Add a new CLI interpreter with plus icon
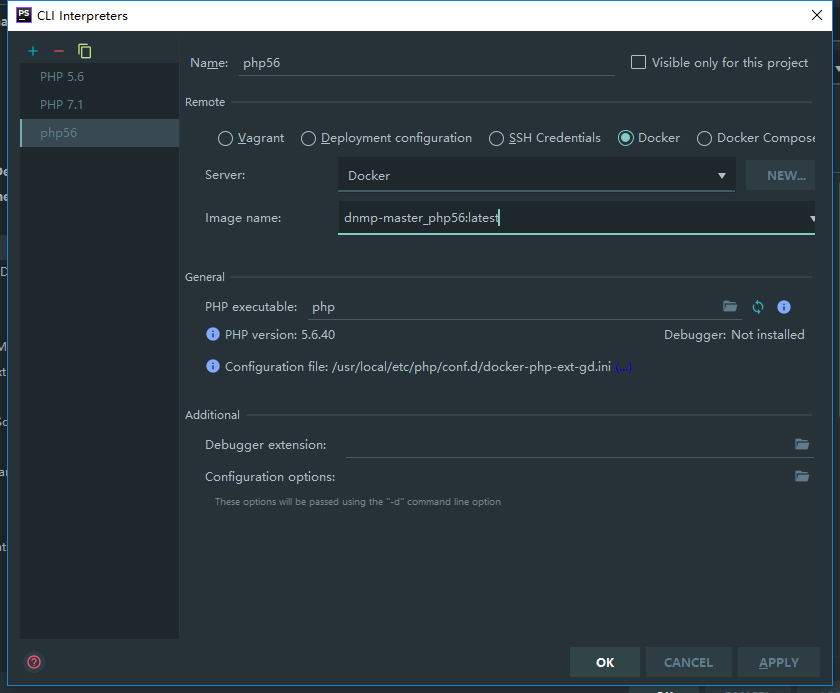 coord(33,51)
